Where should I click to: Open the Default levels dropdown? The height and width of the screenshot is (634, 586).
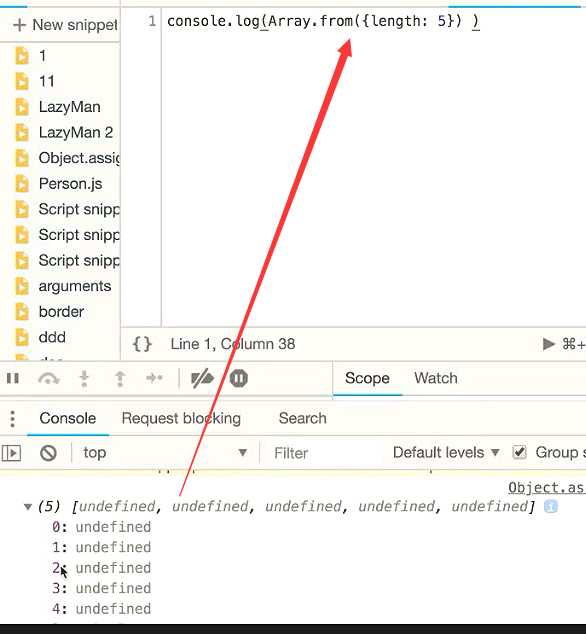point(446,453)
